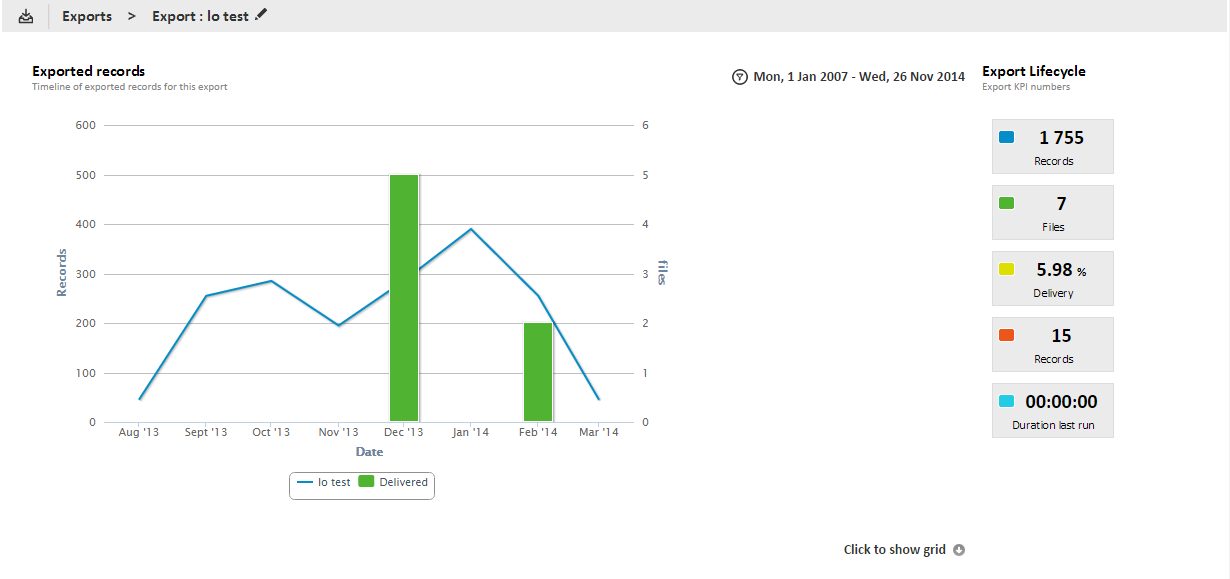
Task: Expand the grid via Click to show grid
Action: coord(894,550)
